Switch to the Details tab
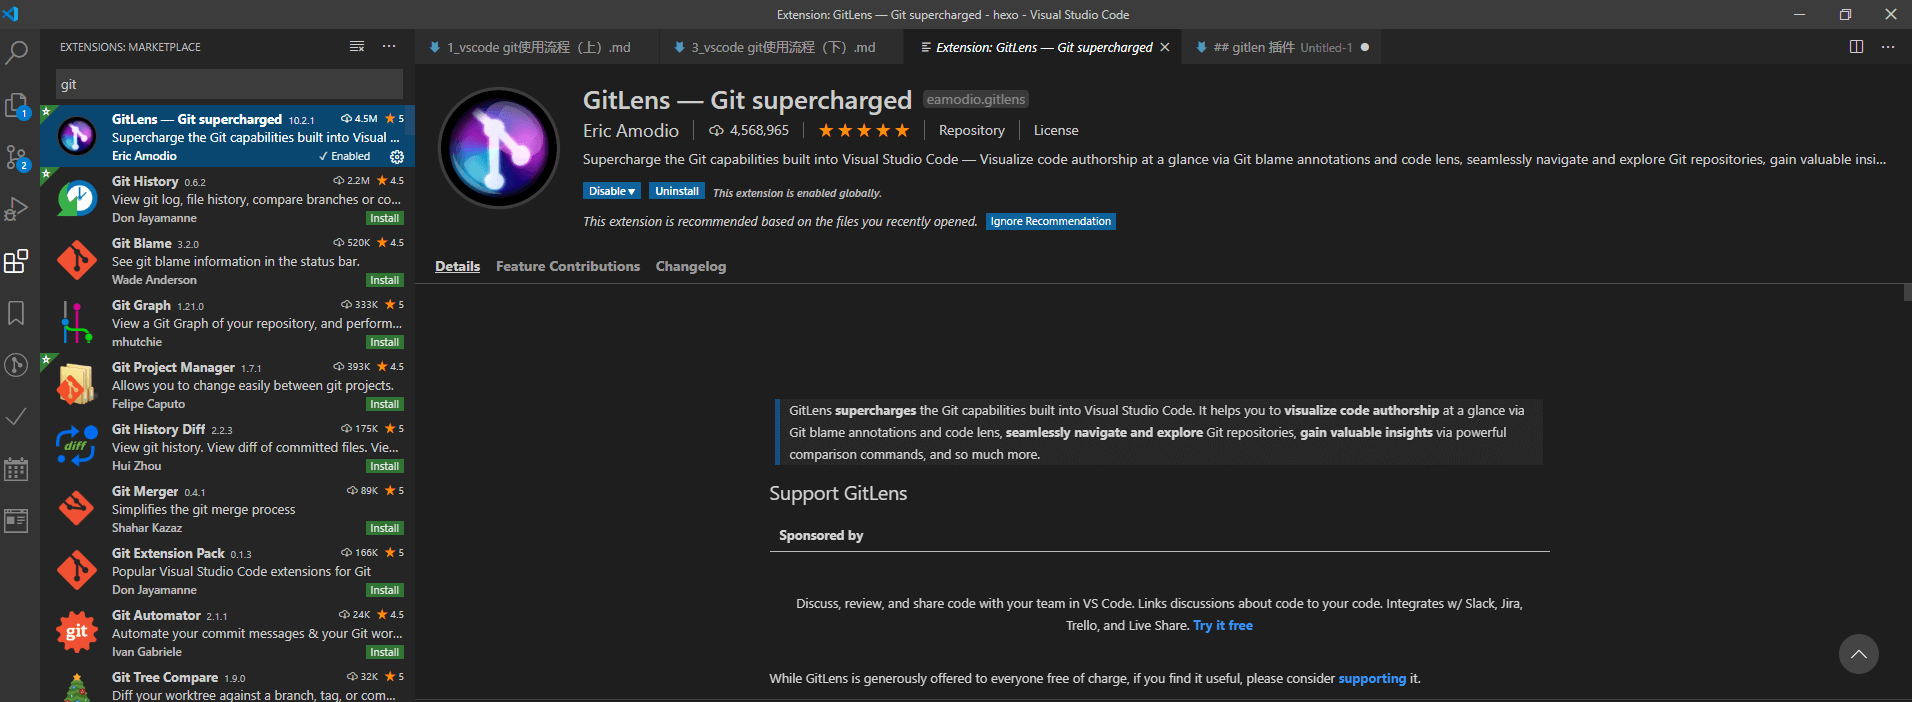This screenshot has height=702, width=1912. tap(457, 266)
